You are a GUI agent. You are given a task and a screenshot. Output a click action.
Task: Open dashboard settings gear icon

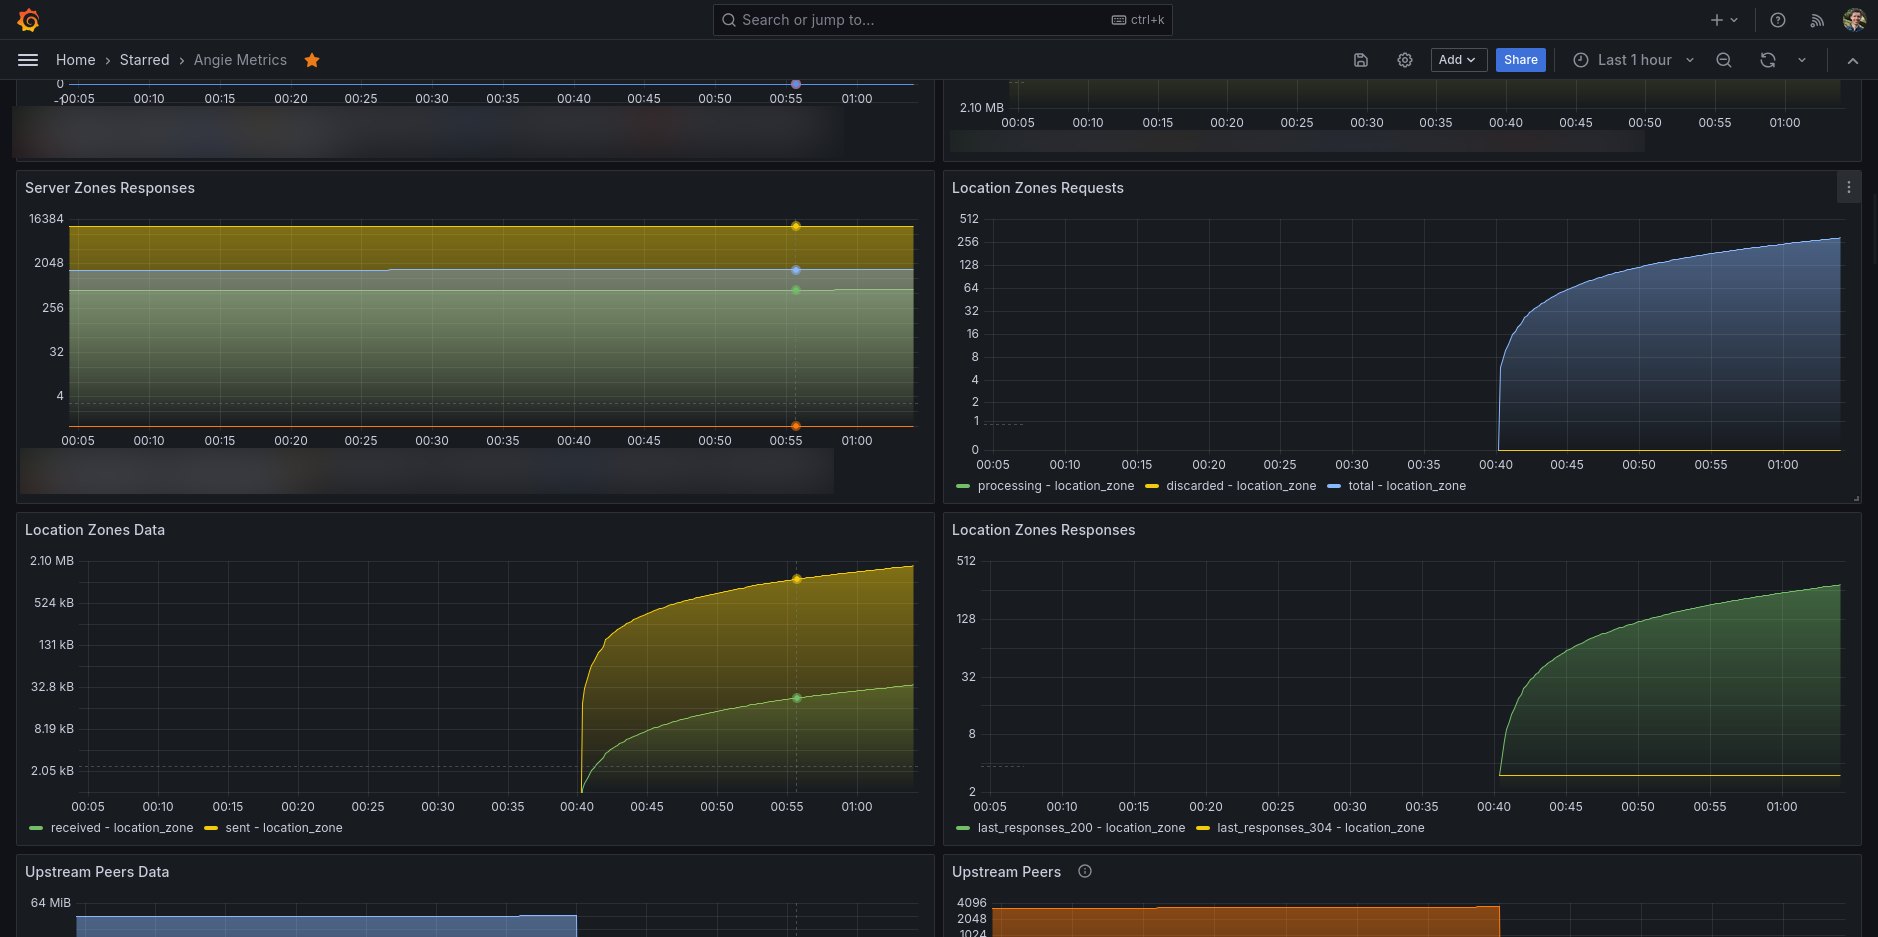pyautogui.click(x=1405, y=60)
